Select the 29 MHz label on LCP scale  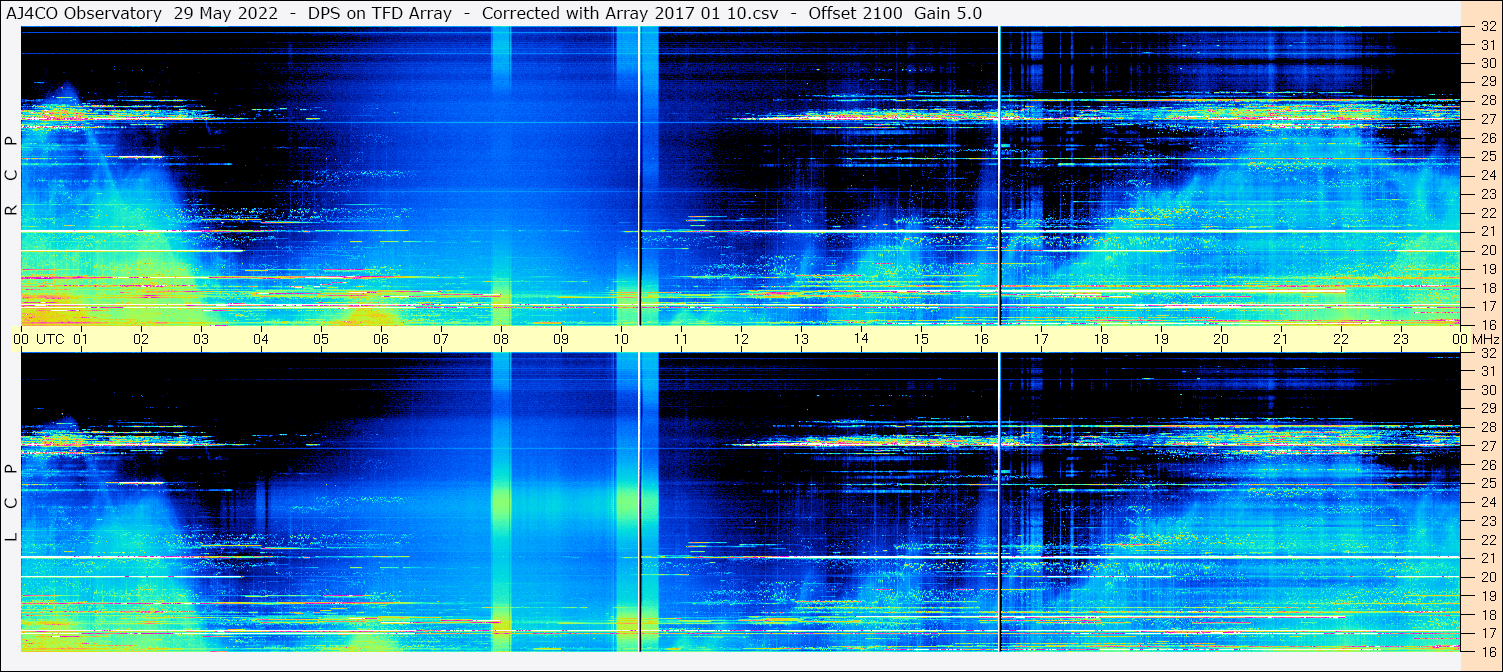point(1487,408)
